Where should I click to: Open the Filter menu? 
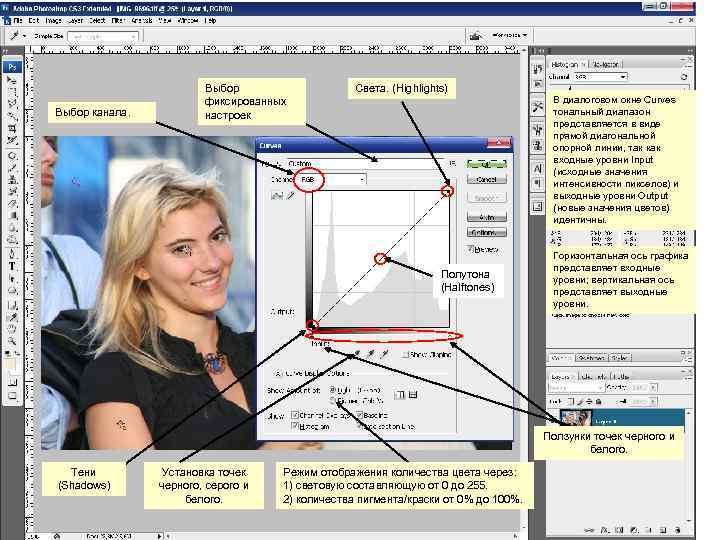[x=118, y=21]
